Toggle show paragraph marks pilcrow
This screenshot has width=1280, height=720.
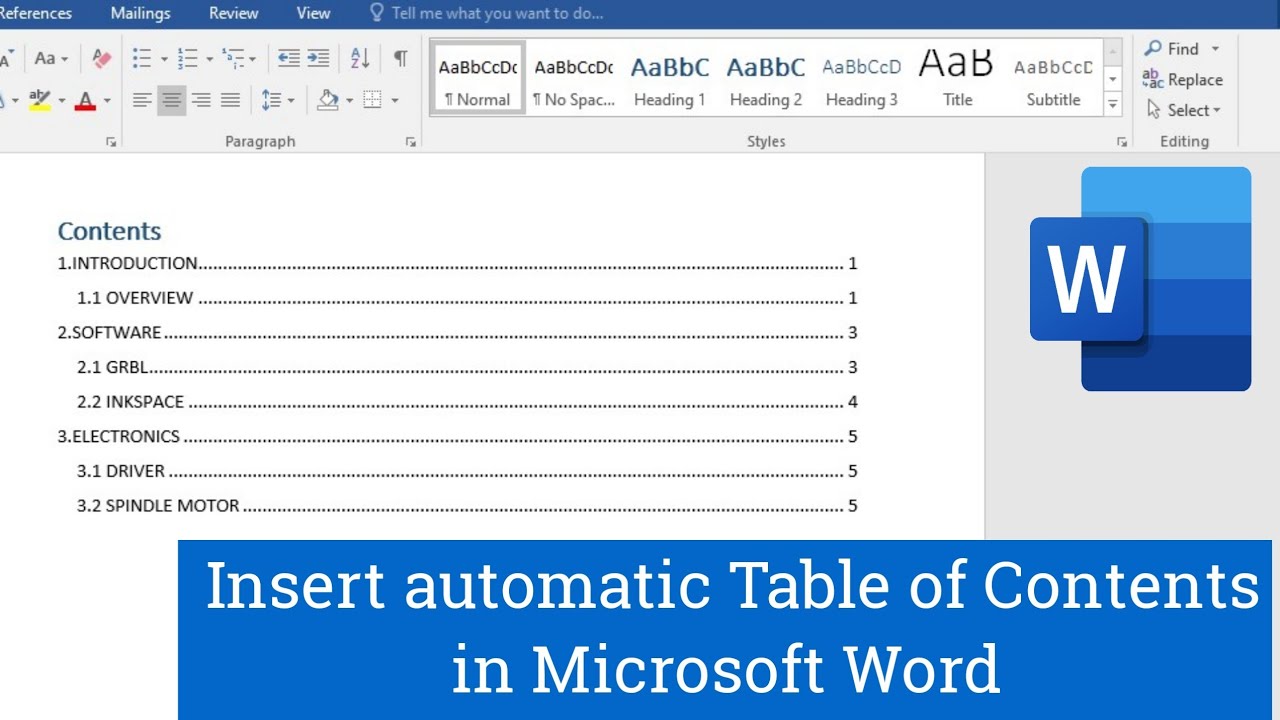click(400, 58)
